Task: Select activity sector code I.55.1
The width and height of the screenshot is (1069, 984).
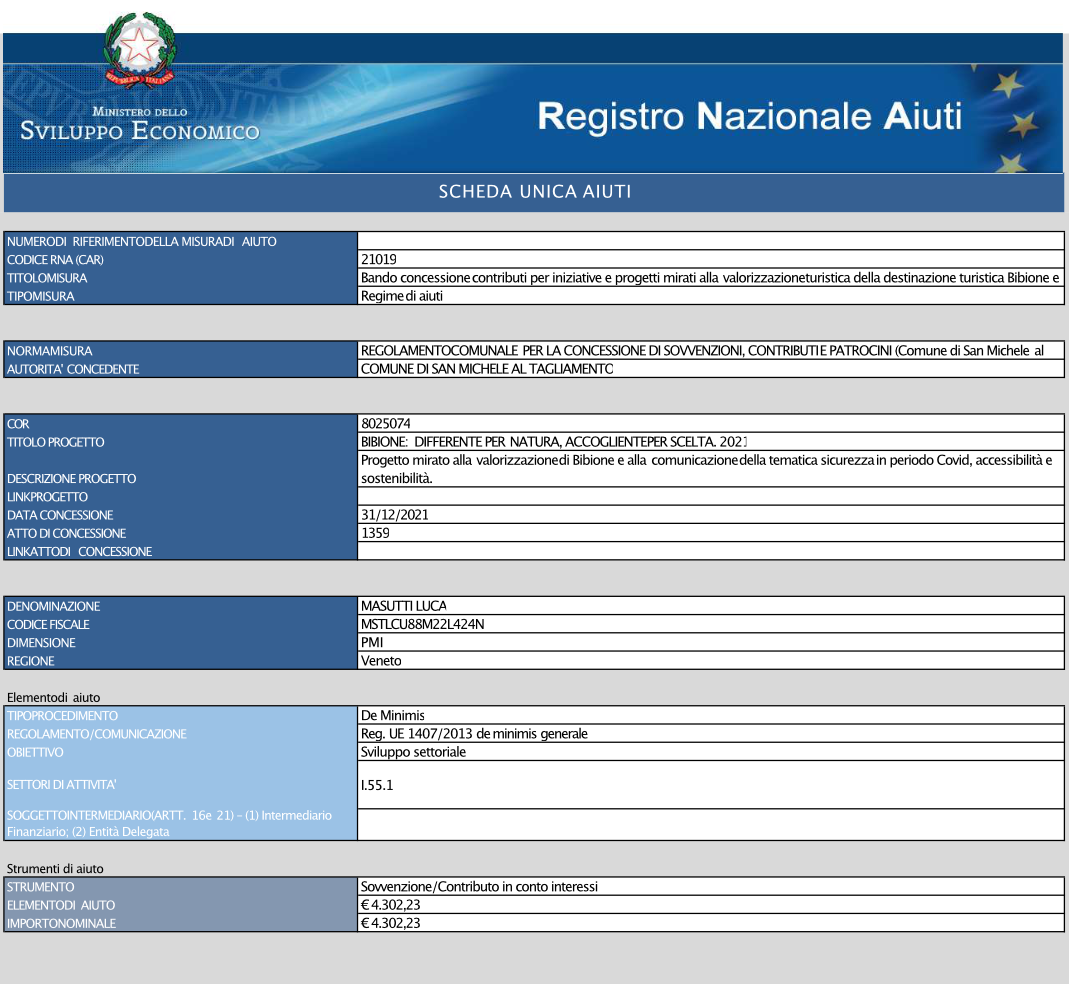Action: 376,786
